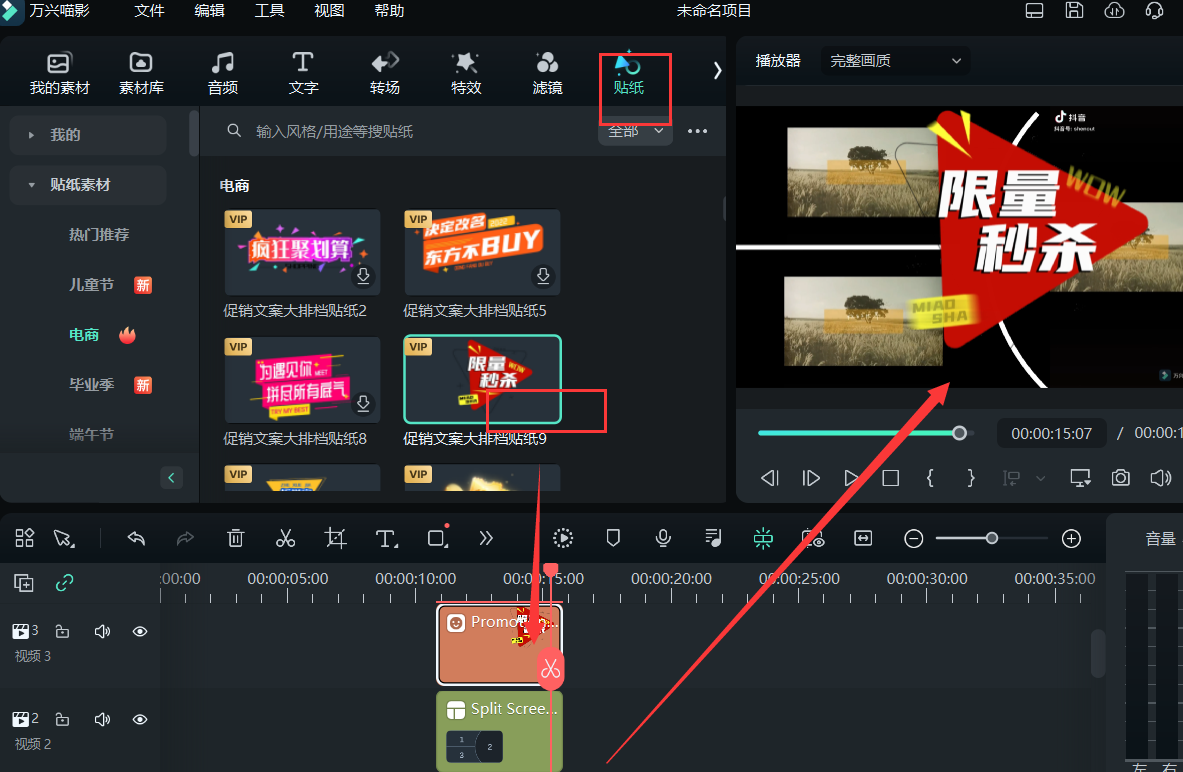1183x772 pixels.
Task: Open customer support headset icon
Action: pyautogui.click(x=1154, y=11)
